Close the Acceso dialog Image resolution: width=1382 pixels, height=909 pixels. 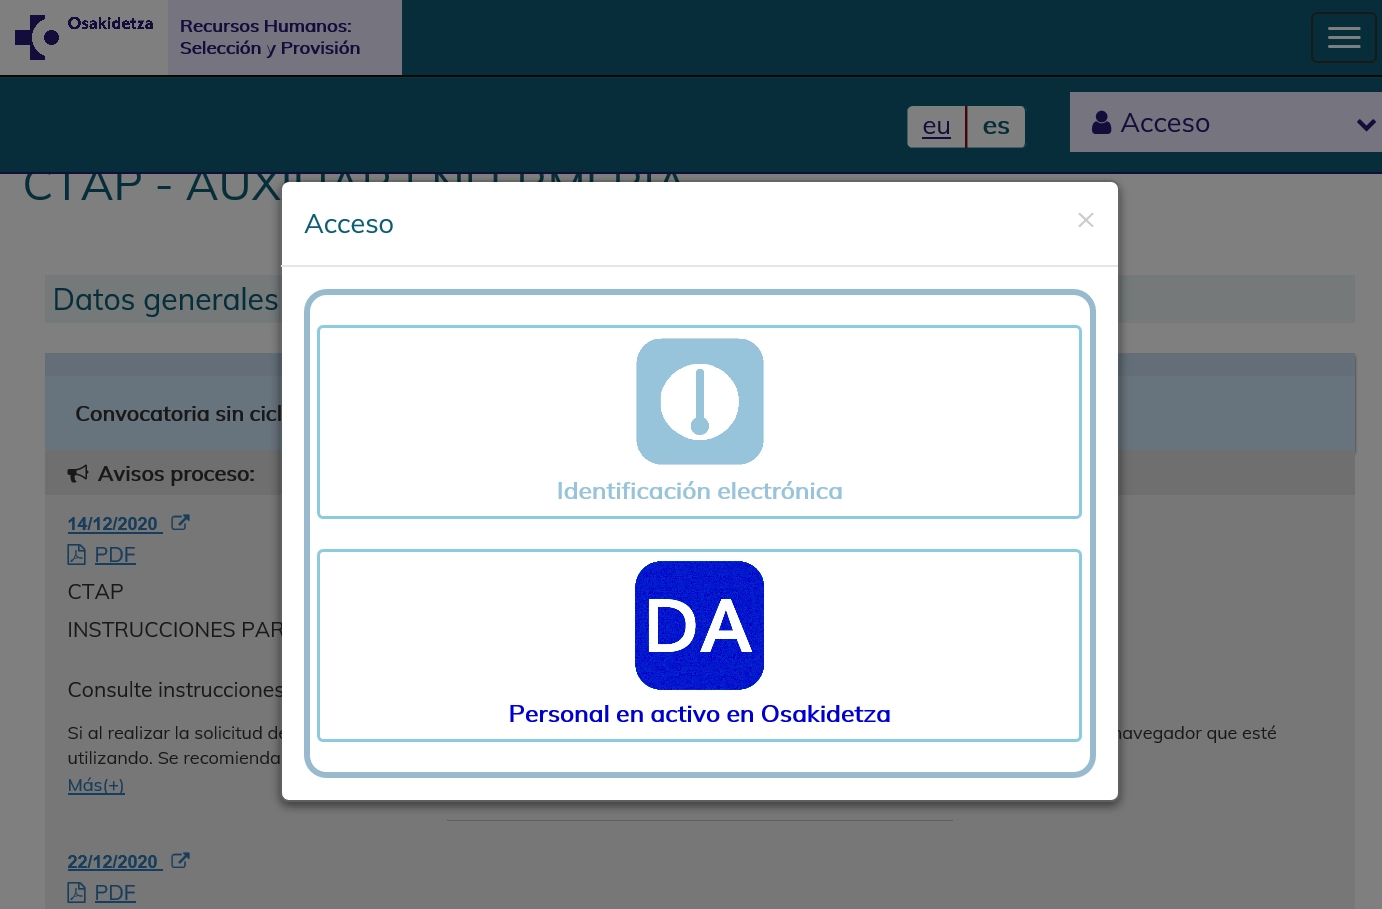pos(1086,220)
